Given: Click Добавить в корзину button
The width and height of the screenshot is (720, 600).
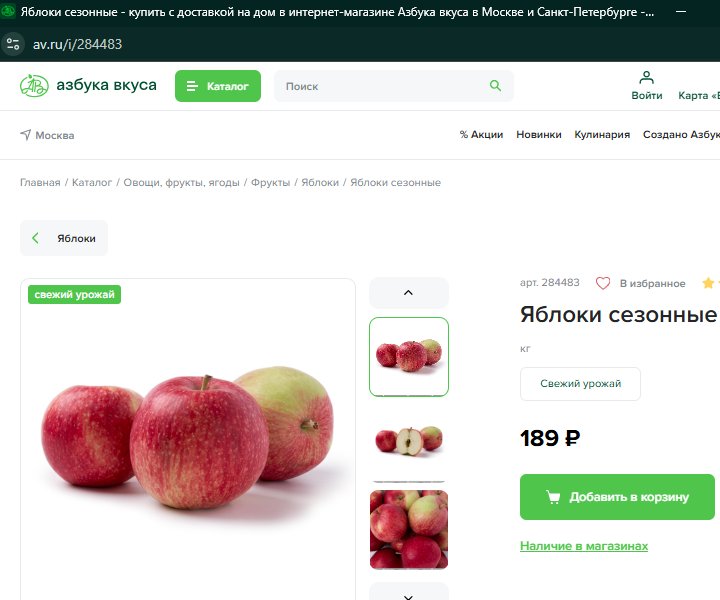Looking at the screenshot, I should point(617,497).
